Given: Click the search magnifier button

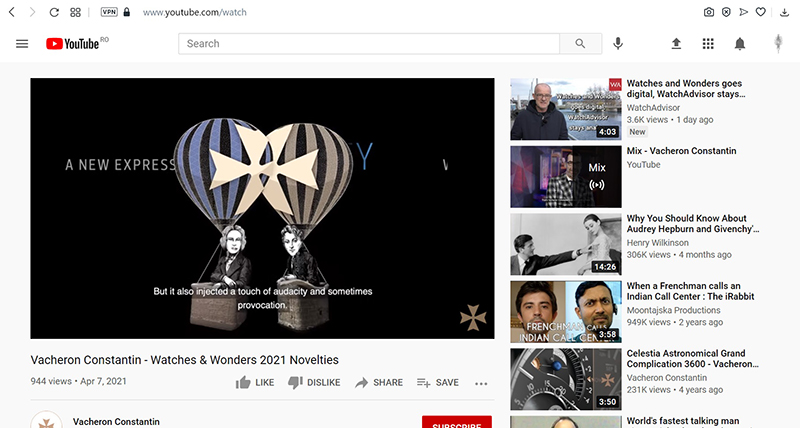Looking at the screenshot, I should point(580,44).
